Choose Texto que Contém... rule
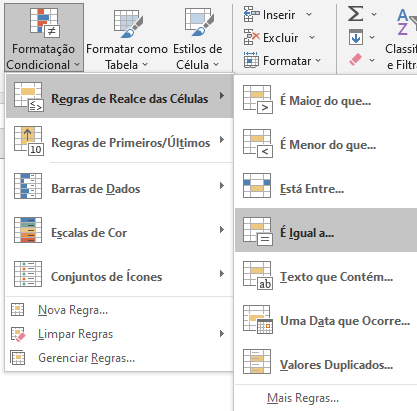 pos(326,275)
